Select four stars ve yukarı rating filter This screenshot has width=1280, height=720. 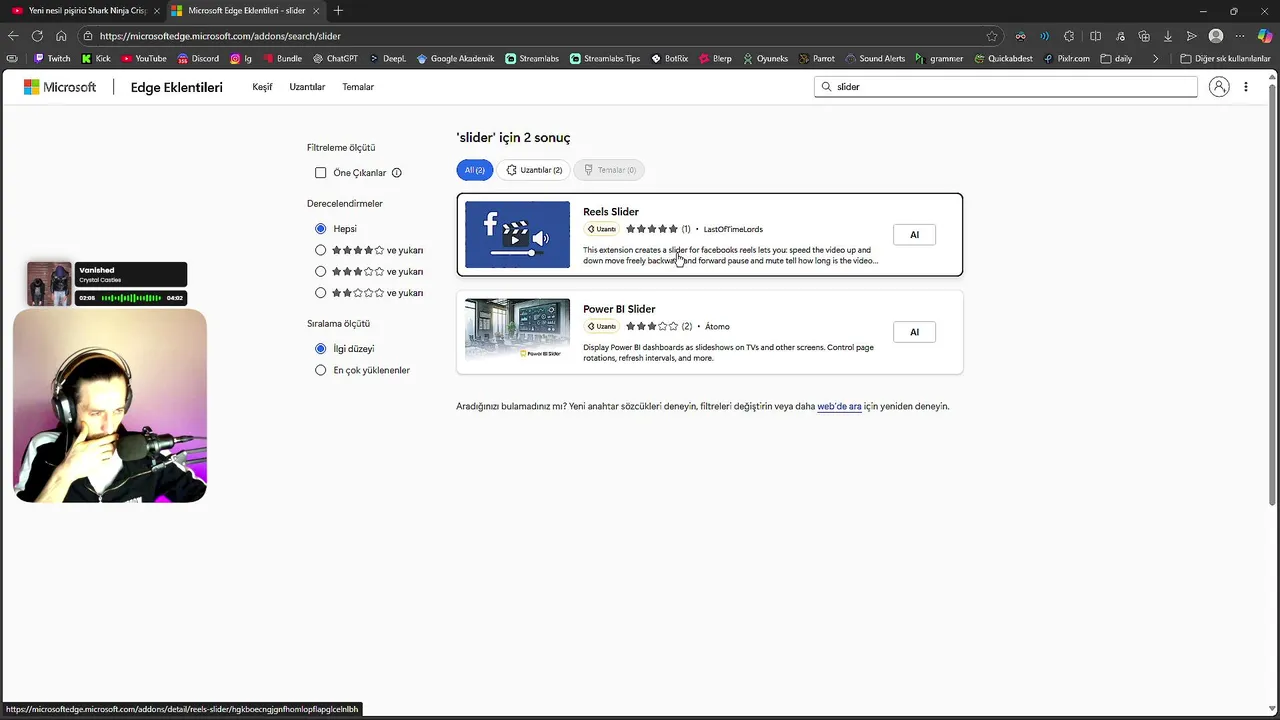pos(321,250)
